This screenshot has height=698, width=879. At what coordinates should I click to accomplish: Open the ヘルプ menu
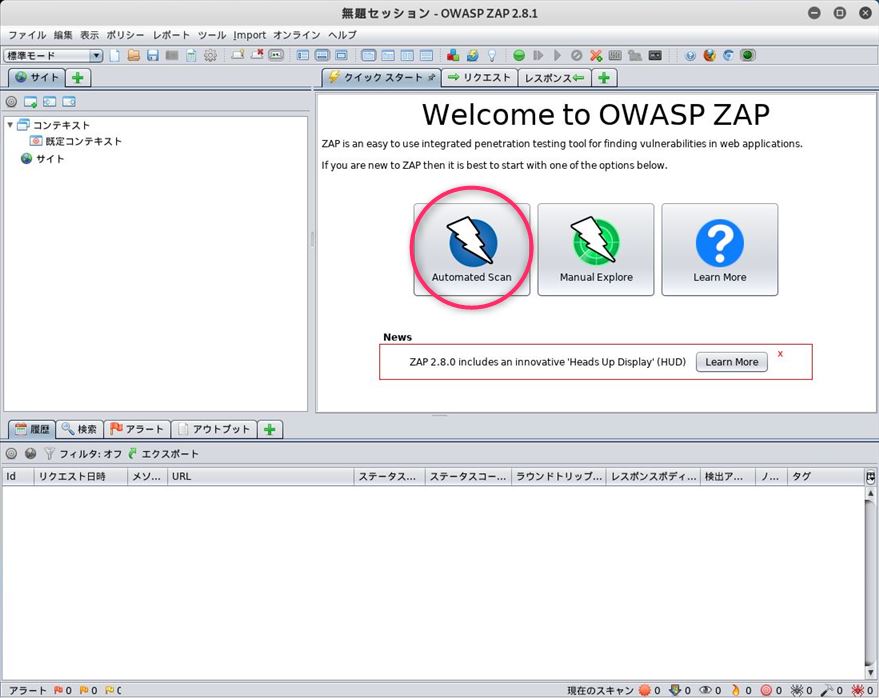343,35
